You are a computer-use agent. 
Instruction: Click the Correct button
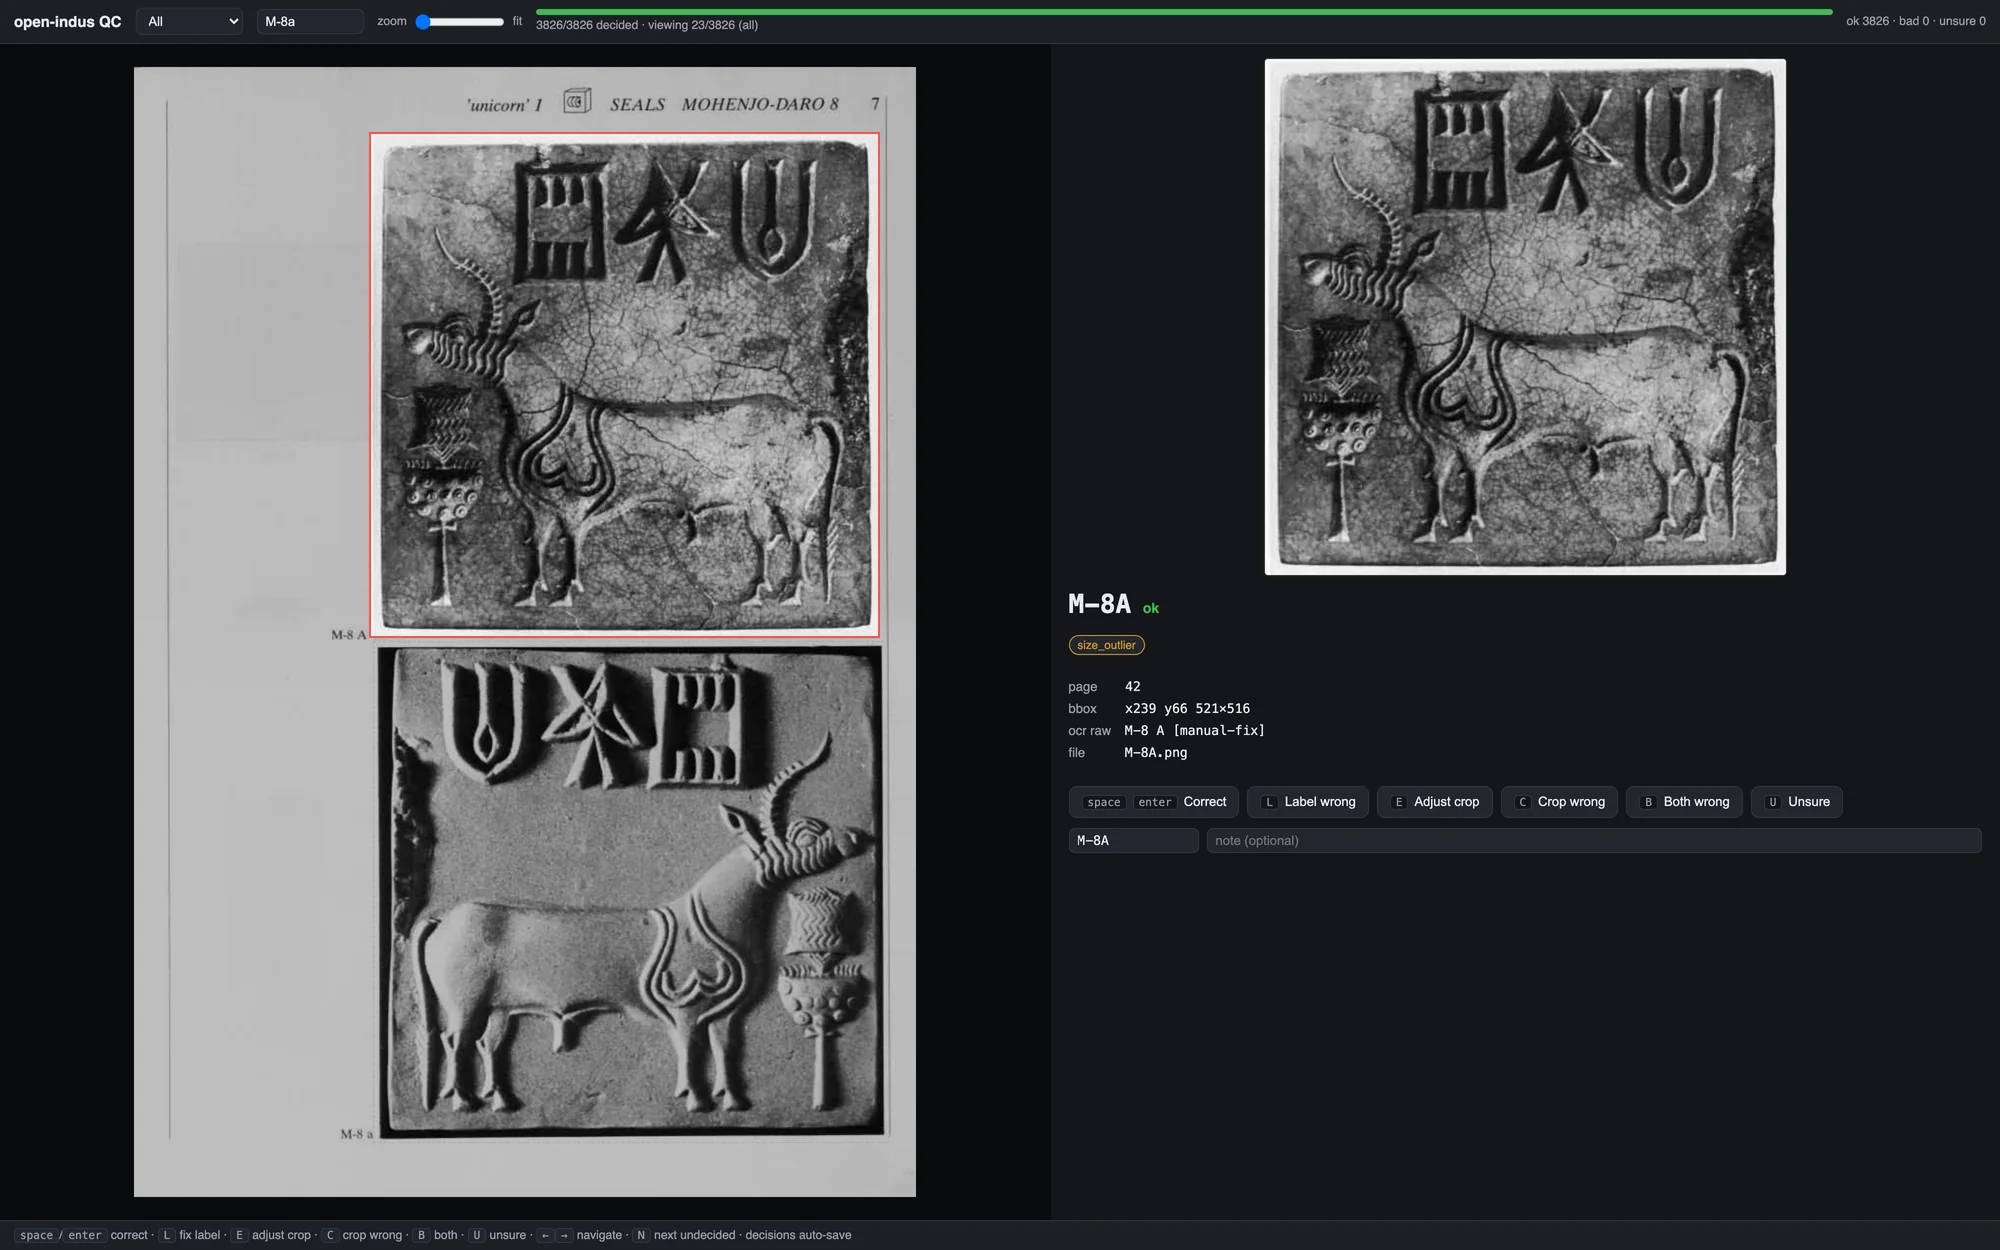1154,802
